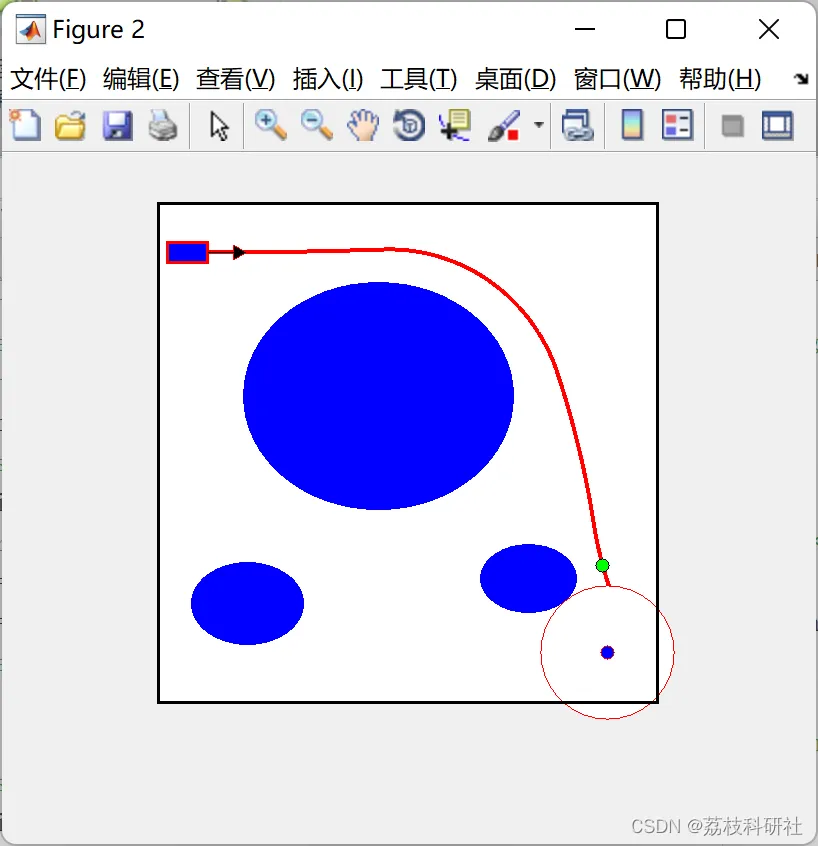The height and width of the screenshot is (846, 818).
Task: Print the figure with printer icon
Action: click(163, 126)
